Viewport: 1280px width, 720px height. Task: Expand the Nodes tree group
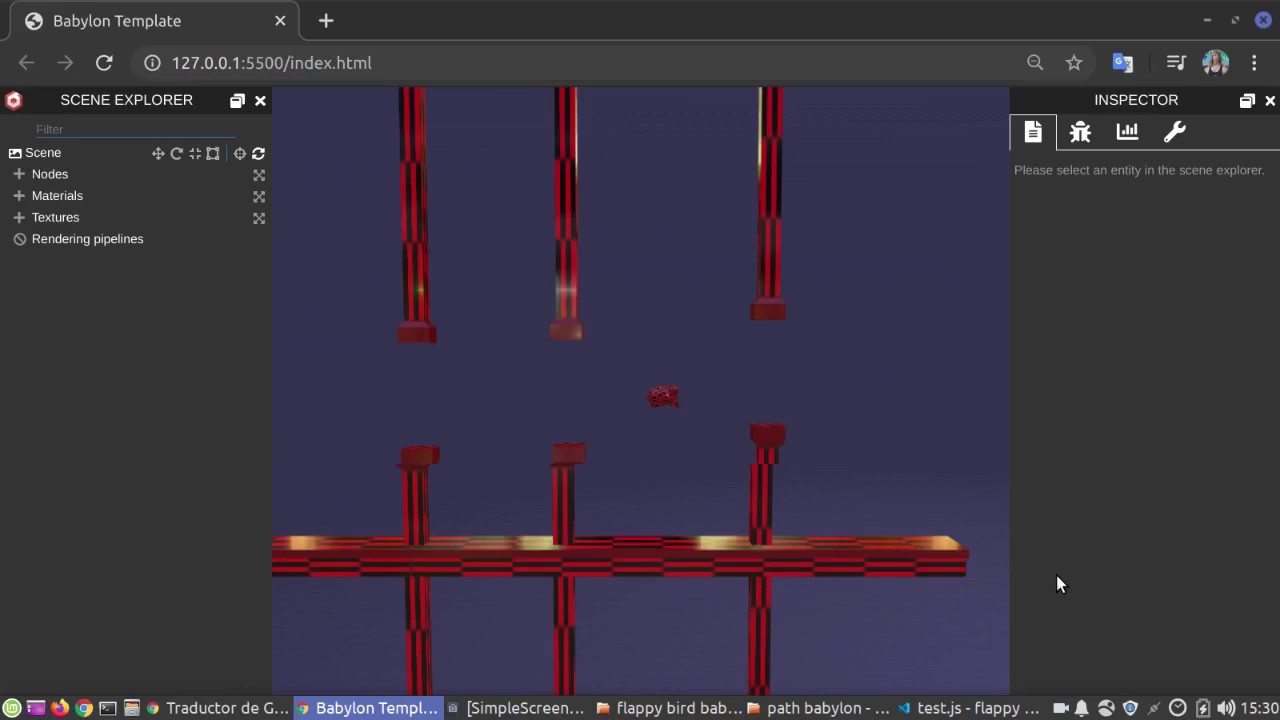click(19, 174)
